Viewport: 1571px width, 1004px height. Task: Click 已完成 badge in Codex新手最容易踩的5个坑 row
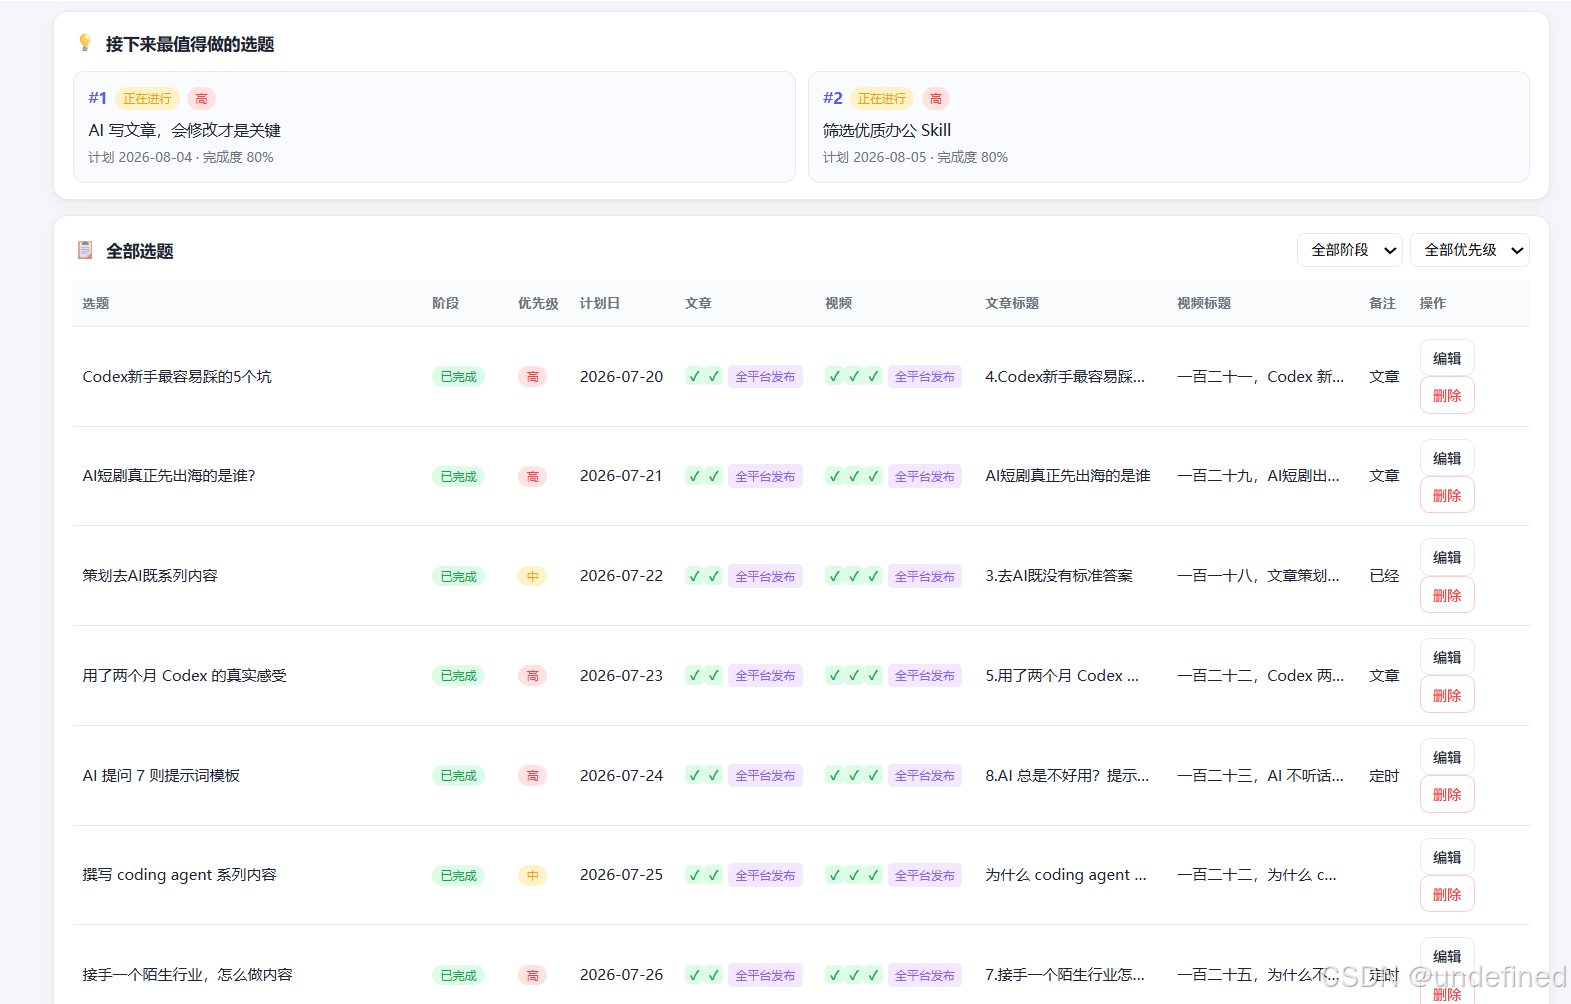458,376
